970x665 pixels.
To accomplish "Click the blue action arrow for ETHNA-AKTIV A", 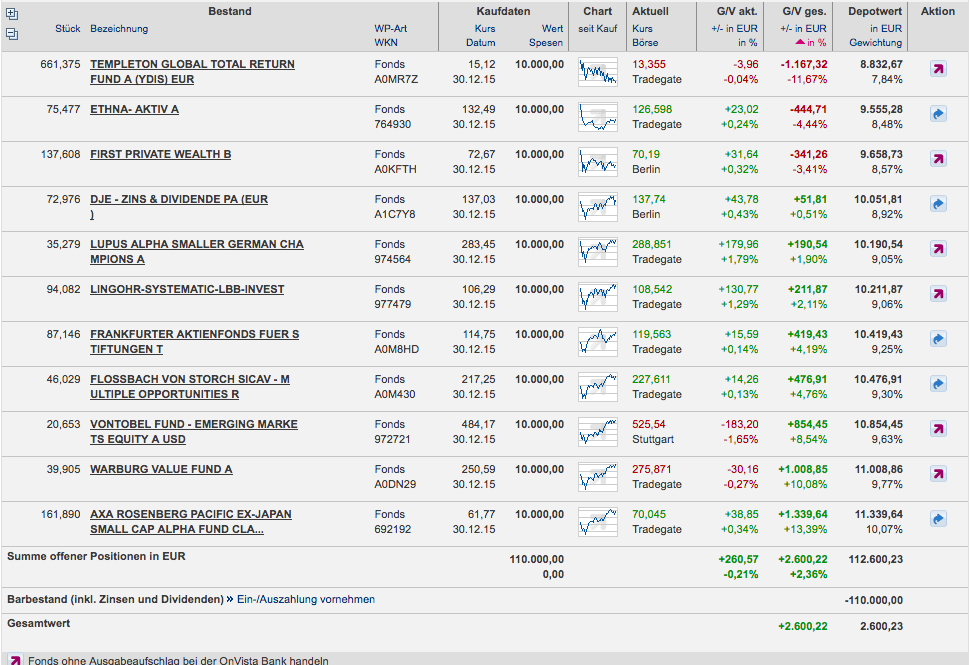I will [938, 115].
